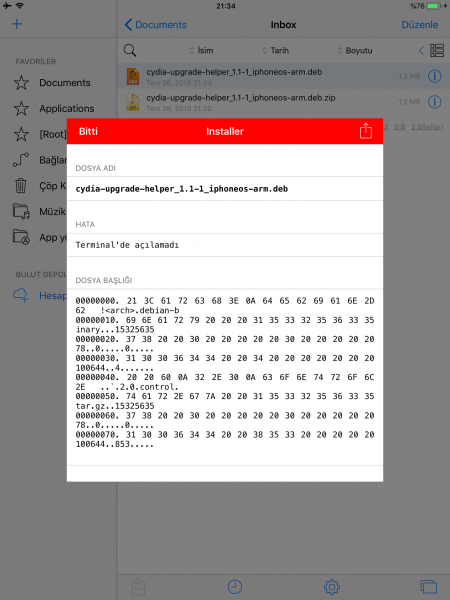Sort files by İsim
The image size is (450, 600).
click(x=202, y=50)
